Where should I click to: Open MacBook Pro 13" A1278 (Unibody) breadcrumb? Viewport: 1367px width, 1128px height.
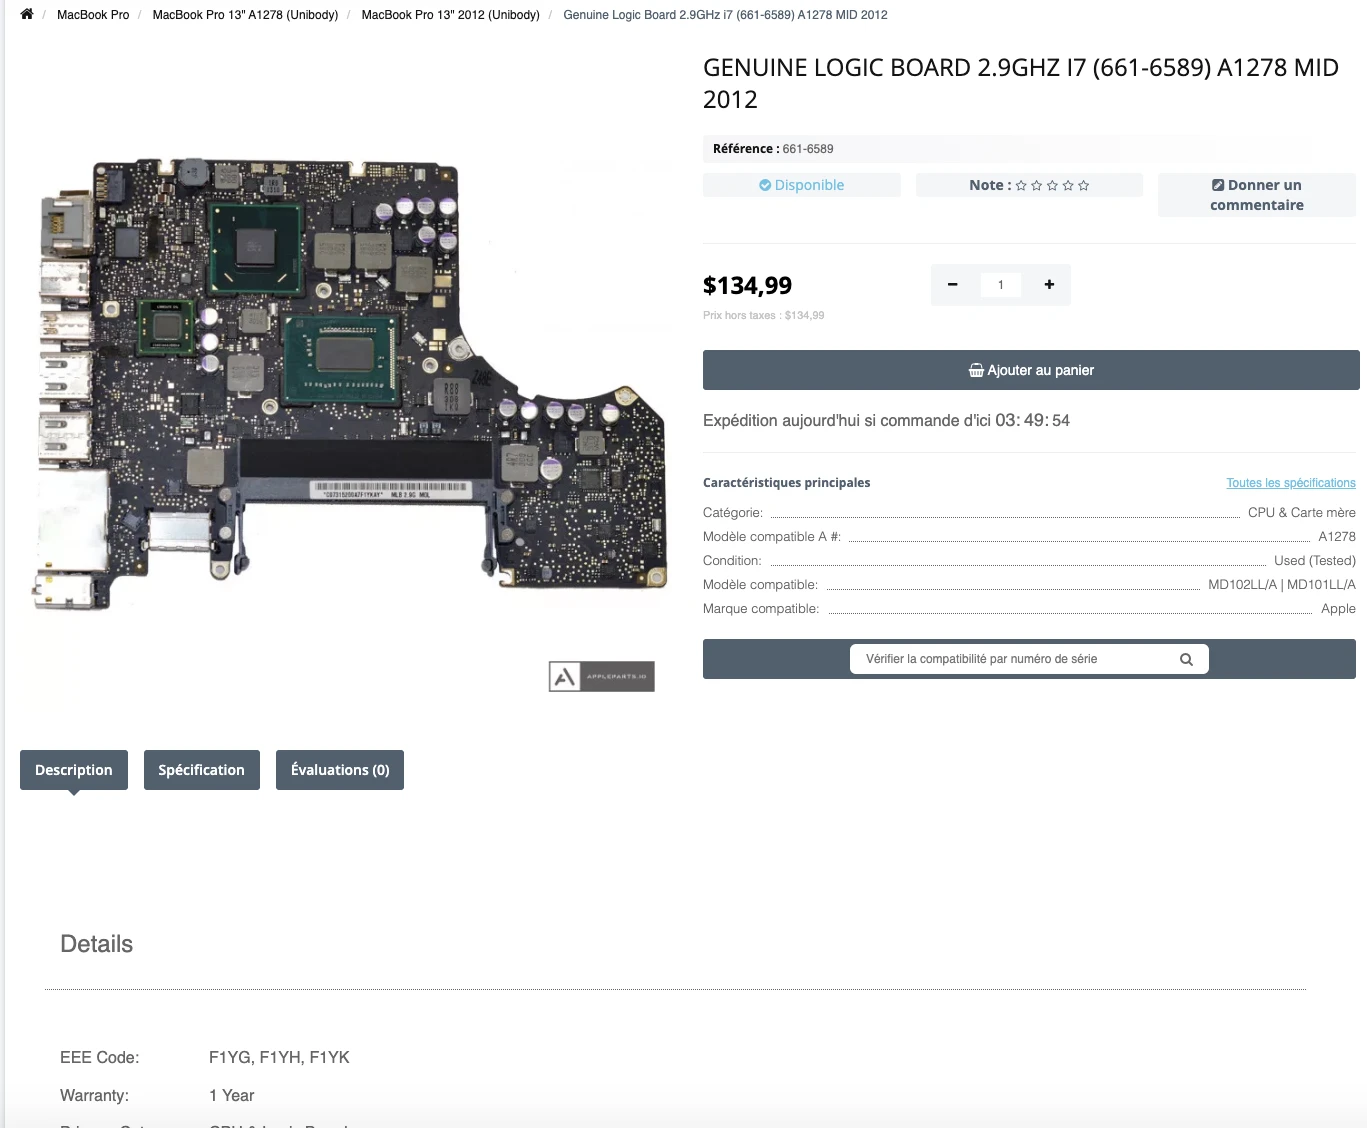(x=245, y=15)
